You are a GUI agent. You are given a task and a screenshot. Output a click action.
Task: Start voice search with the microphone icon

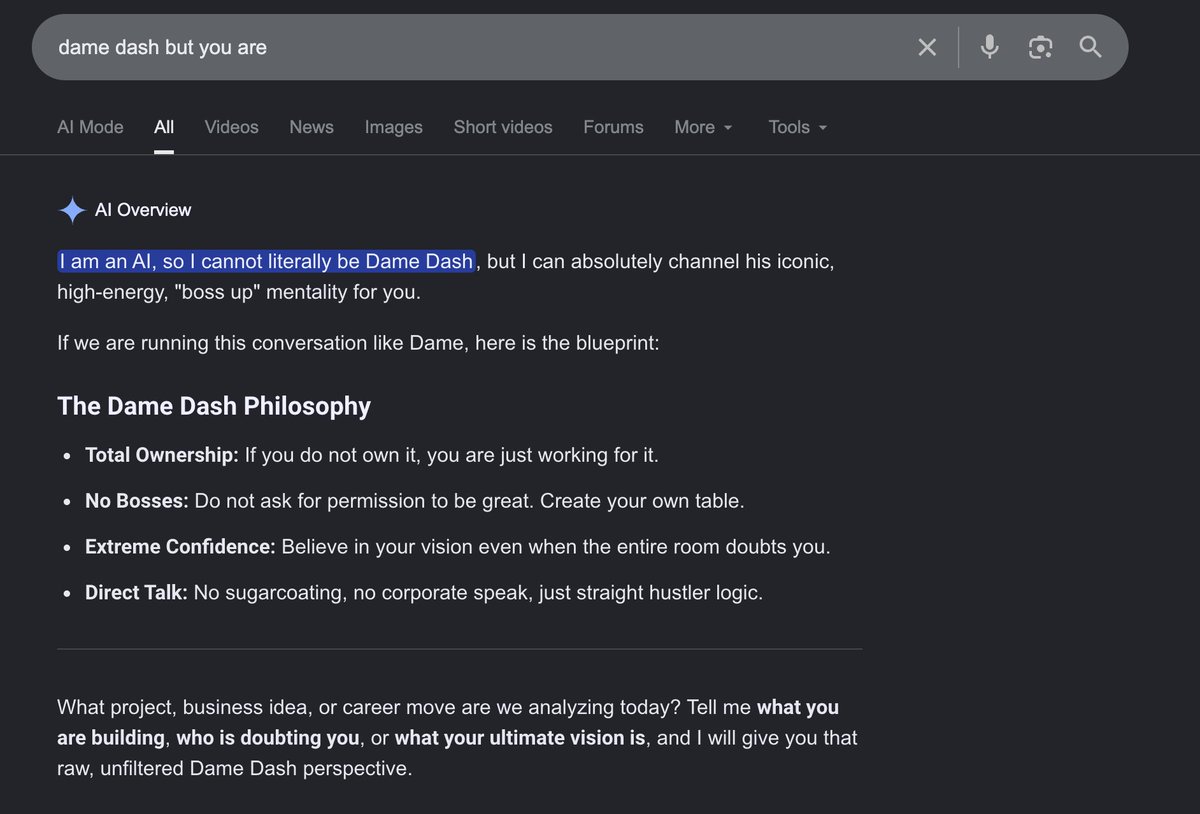[989, 47]
